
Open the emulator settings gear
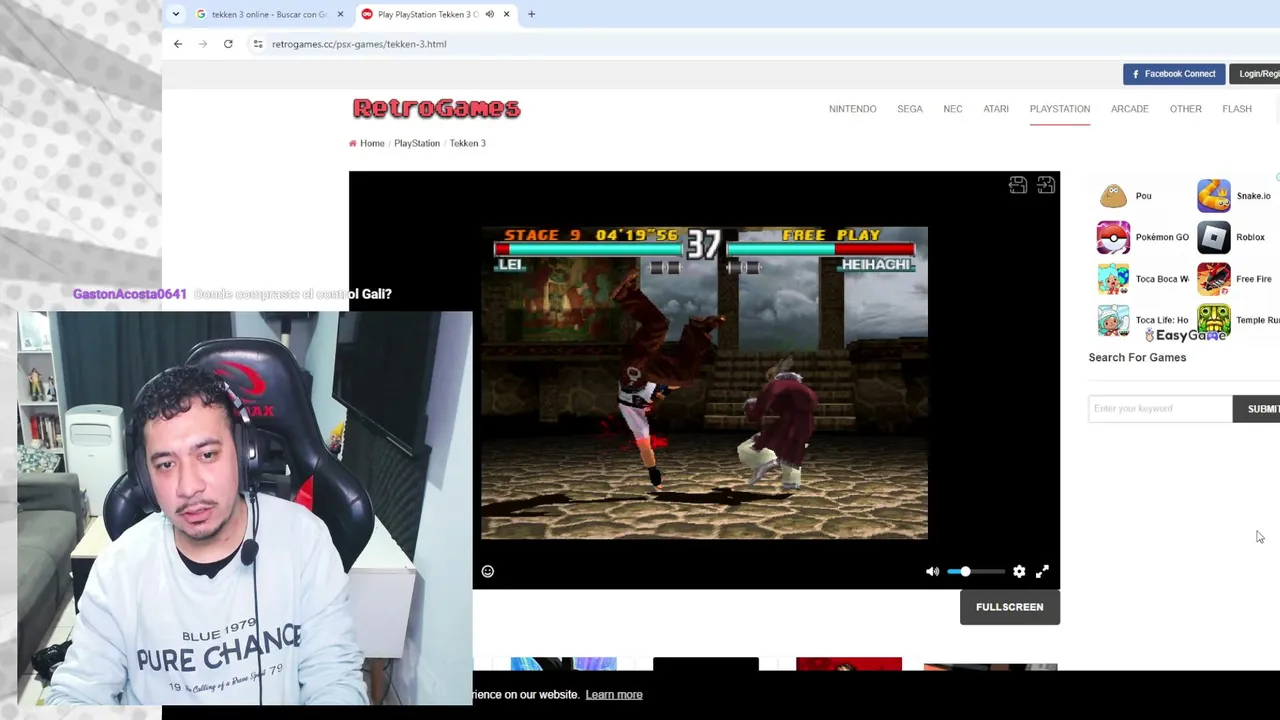tap(1019, 571)
